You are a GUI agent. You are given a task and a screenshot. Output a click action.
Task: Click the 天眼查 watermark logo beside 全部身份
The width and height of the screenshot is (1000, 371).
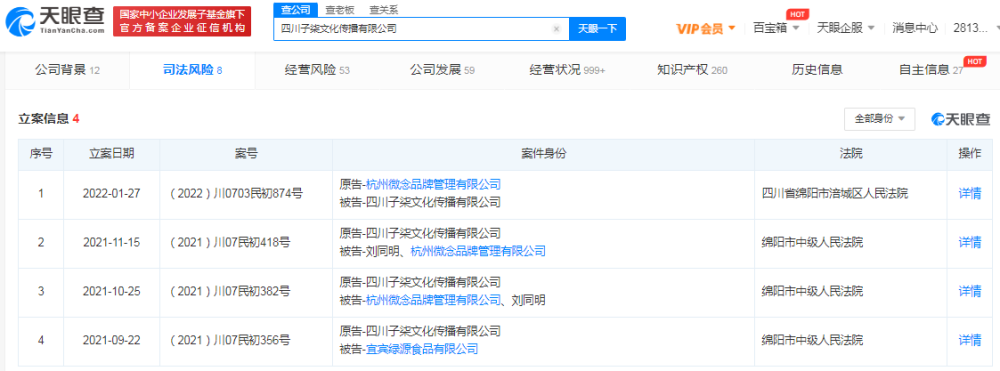(x=961, y=119)
